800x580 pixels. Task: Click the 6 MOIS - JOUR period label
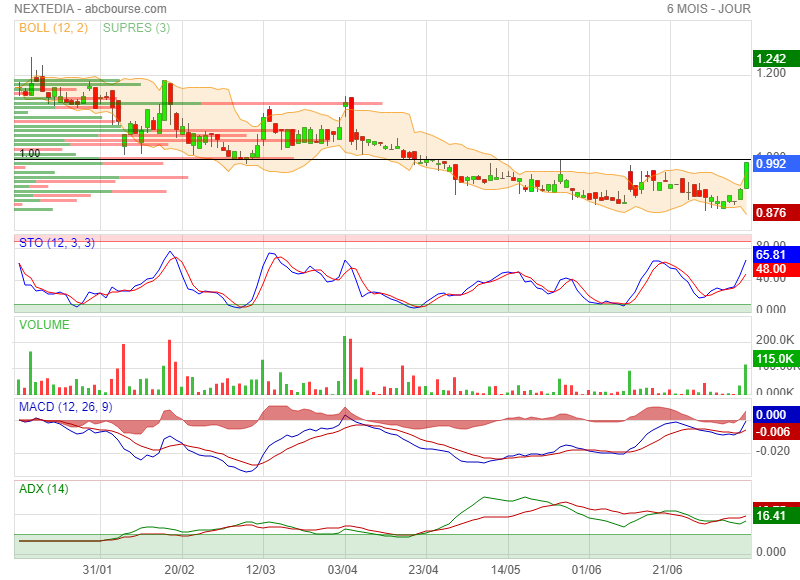tap(708, 9)
